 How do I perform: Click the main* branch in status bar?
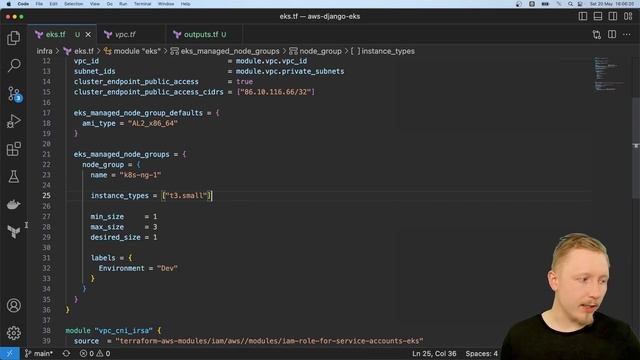click(x=39, y=353)
